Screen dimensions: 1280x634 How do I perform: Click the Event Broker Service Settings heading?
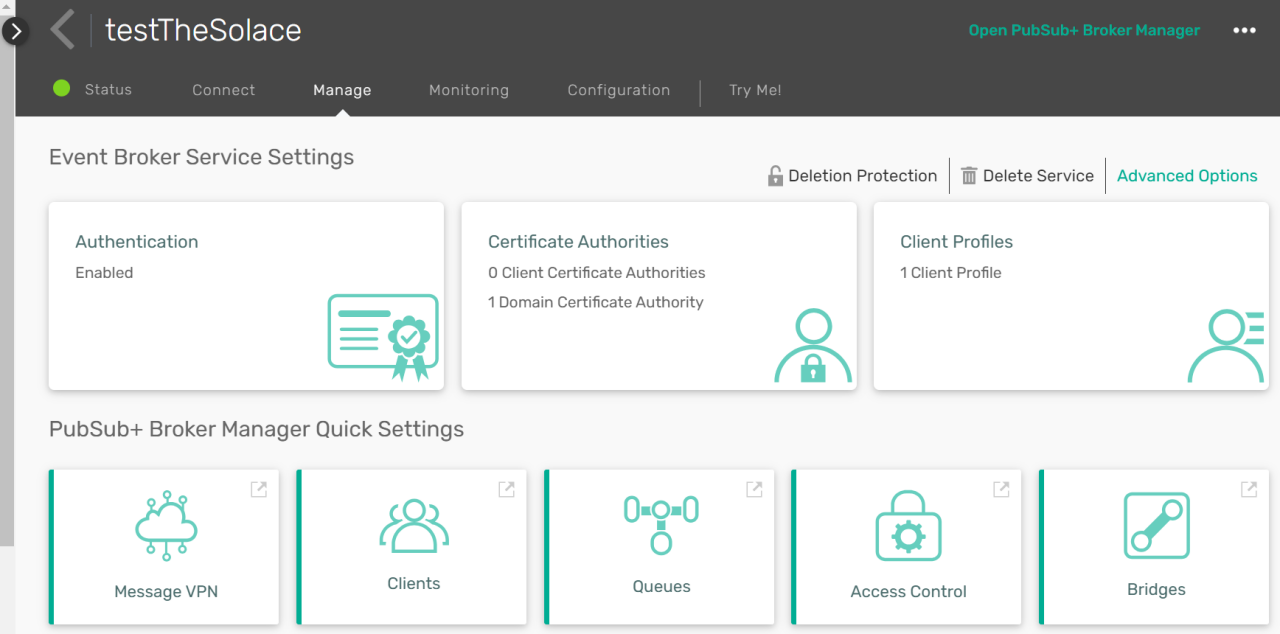click(x=201, y=157)
